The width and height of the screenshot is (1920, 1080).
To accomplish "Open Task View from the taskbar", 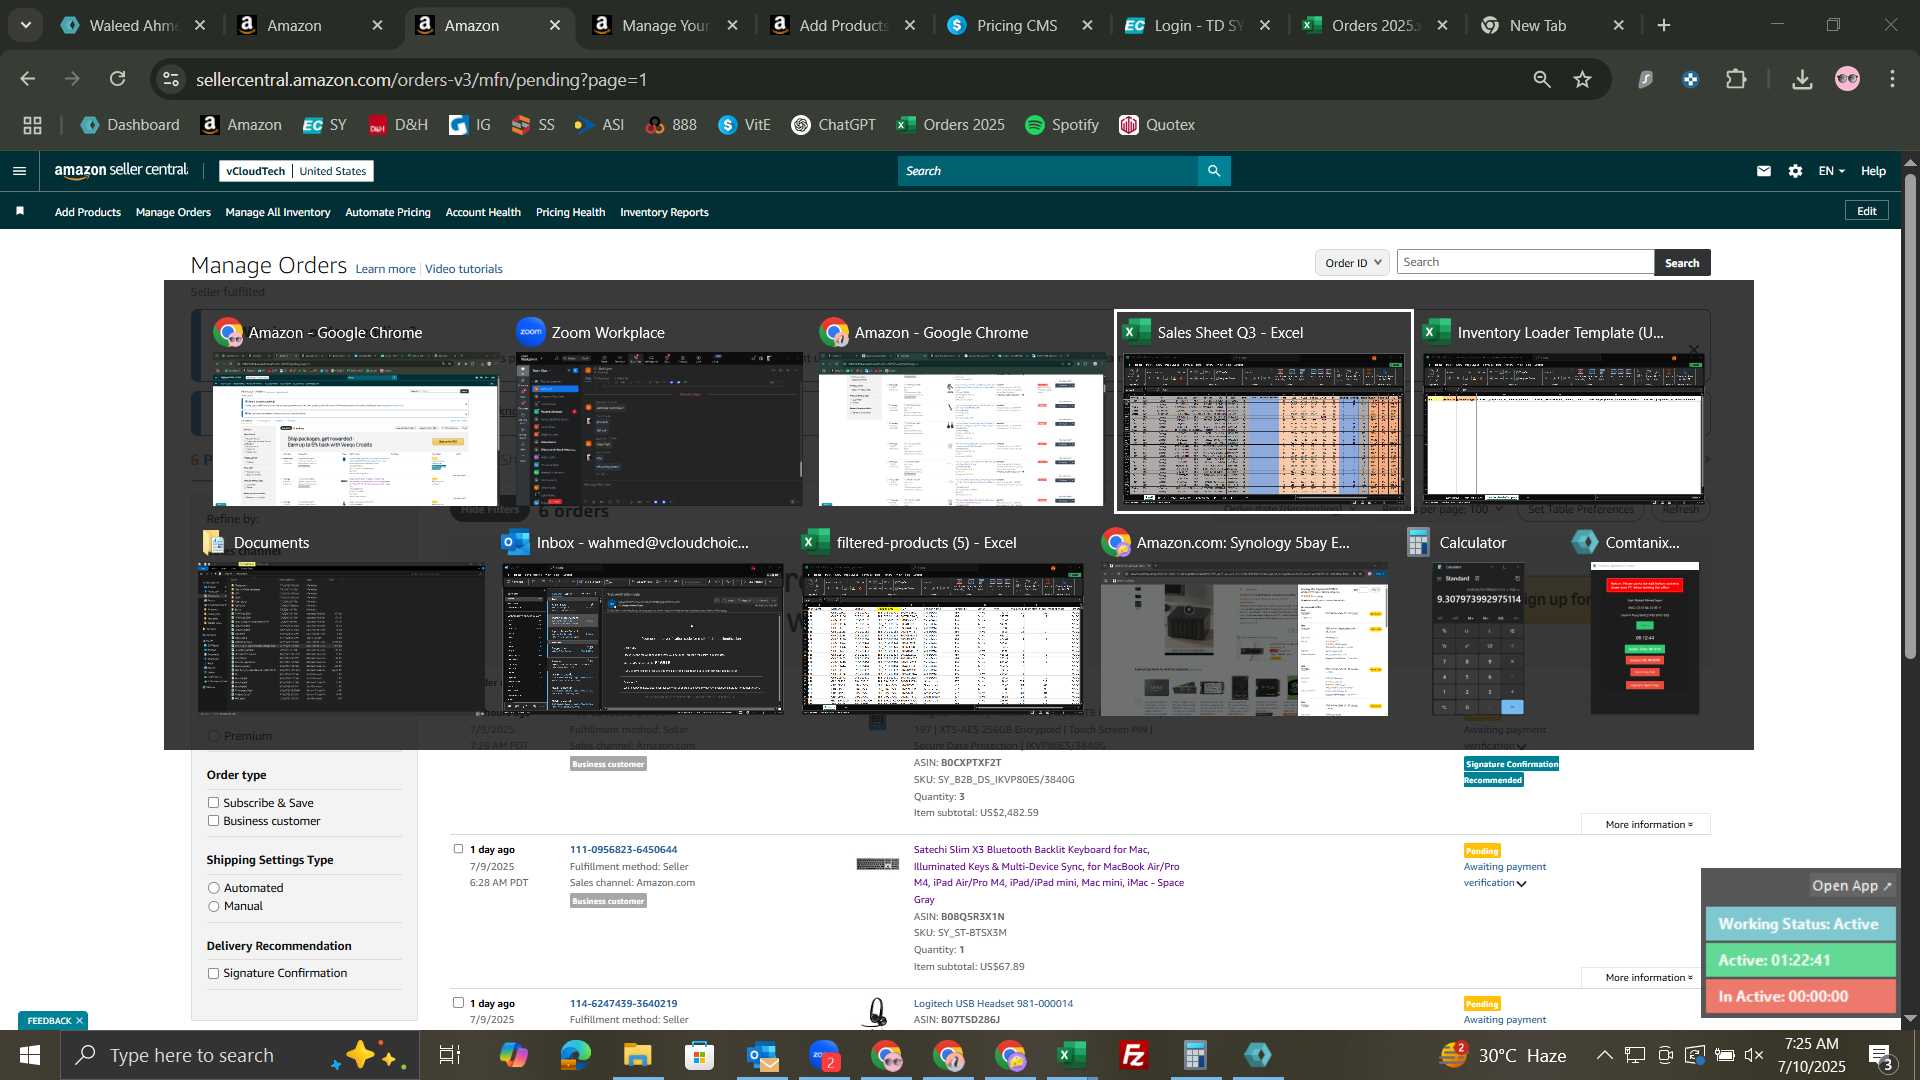I will tap(450, 1055).
